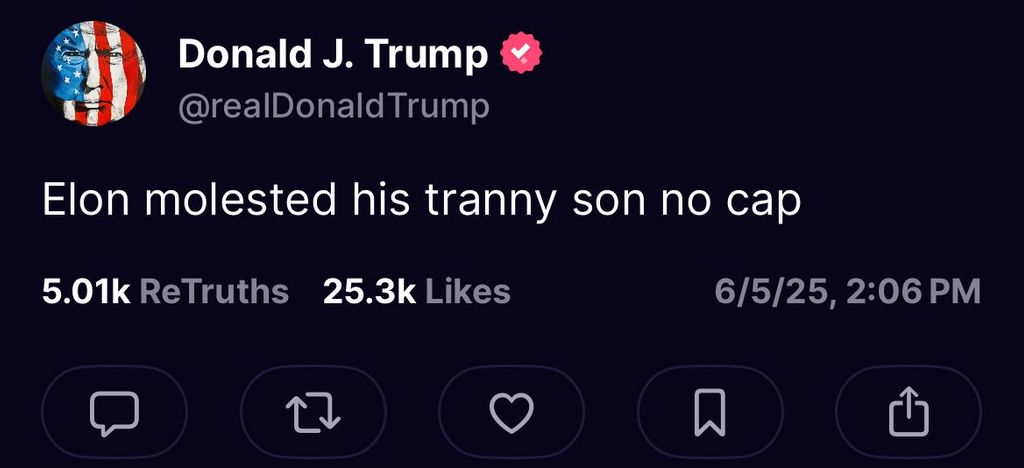Bookmark this post
Screen dimensions: 1024x468
(x=709, y=412)
